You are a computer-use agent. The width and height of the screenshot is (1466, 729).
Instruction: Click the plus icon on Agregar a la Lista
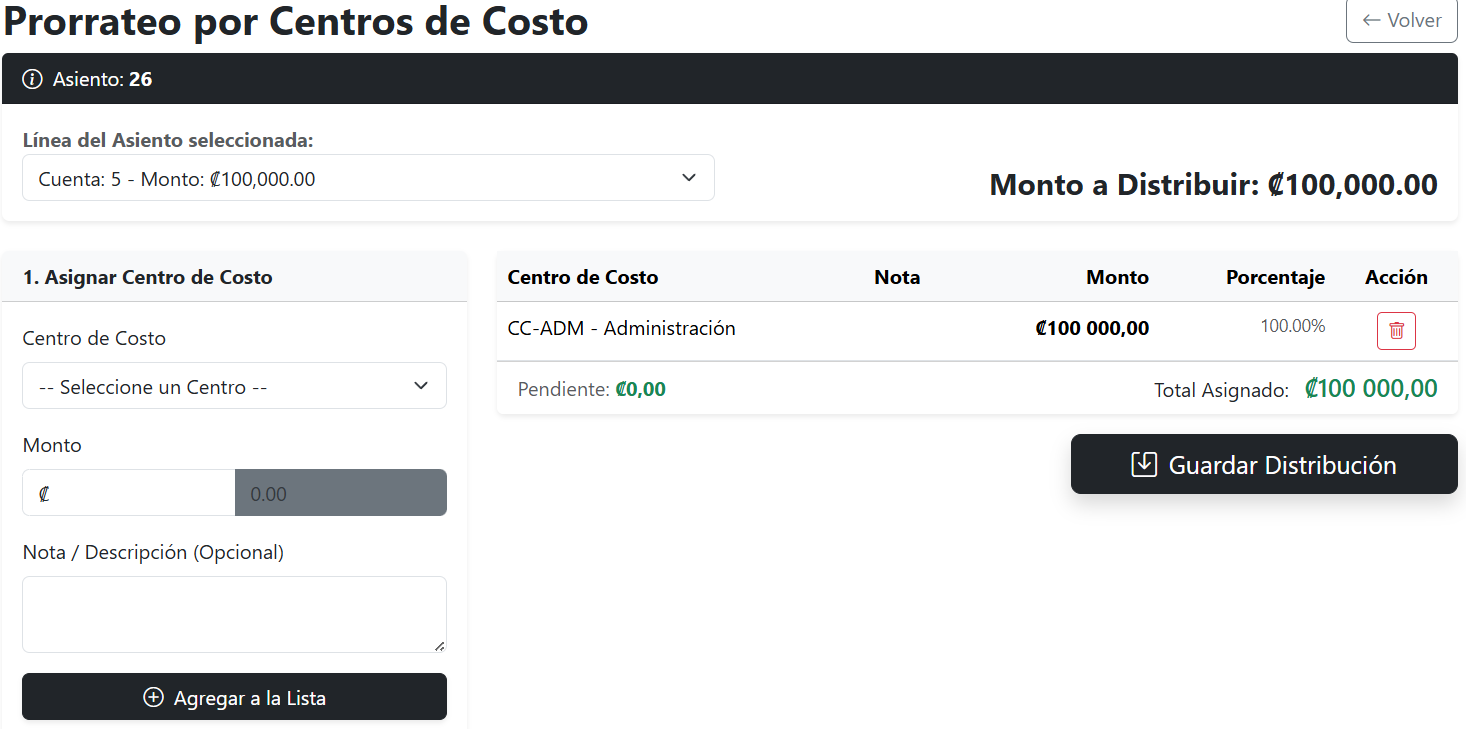153,697
